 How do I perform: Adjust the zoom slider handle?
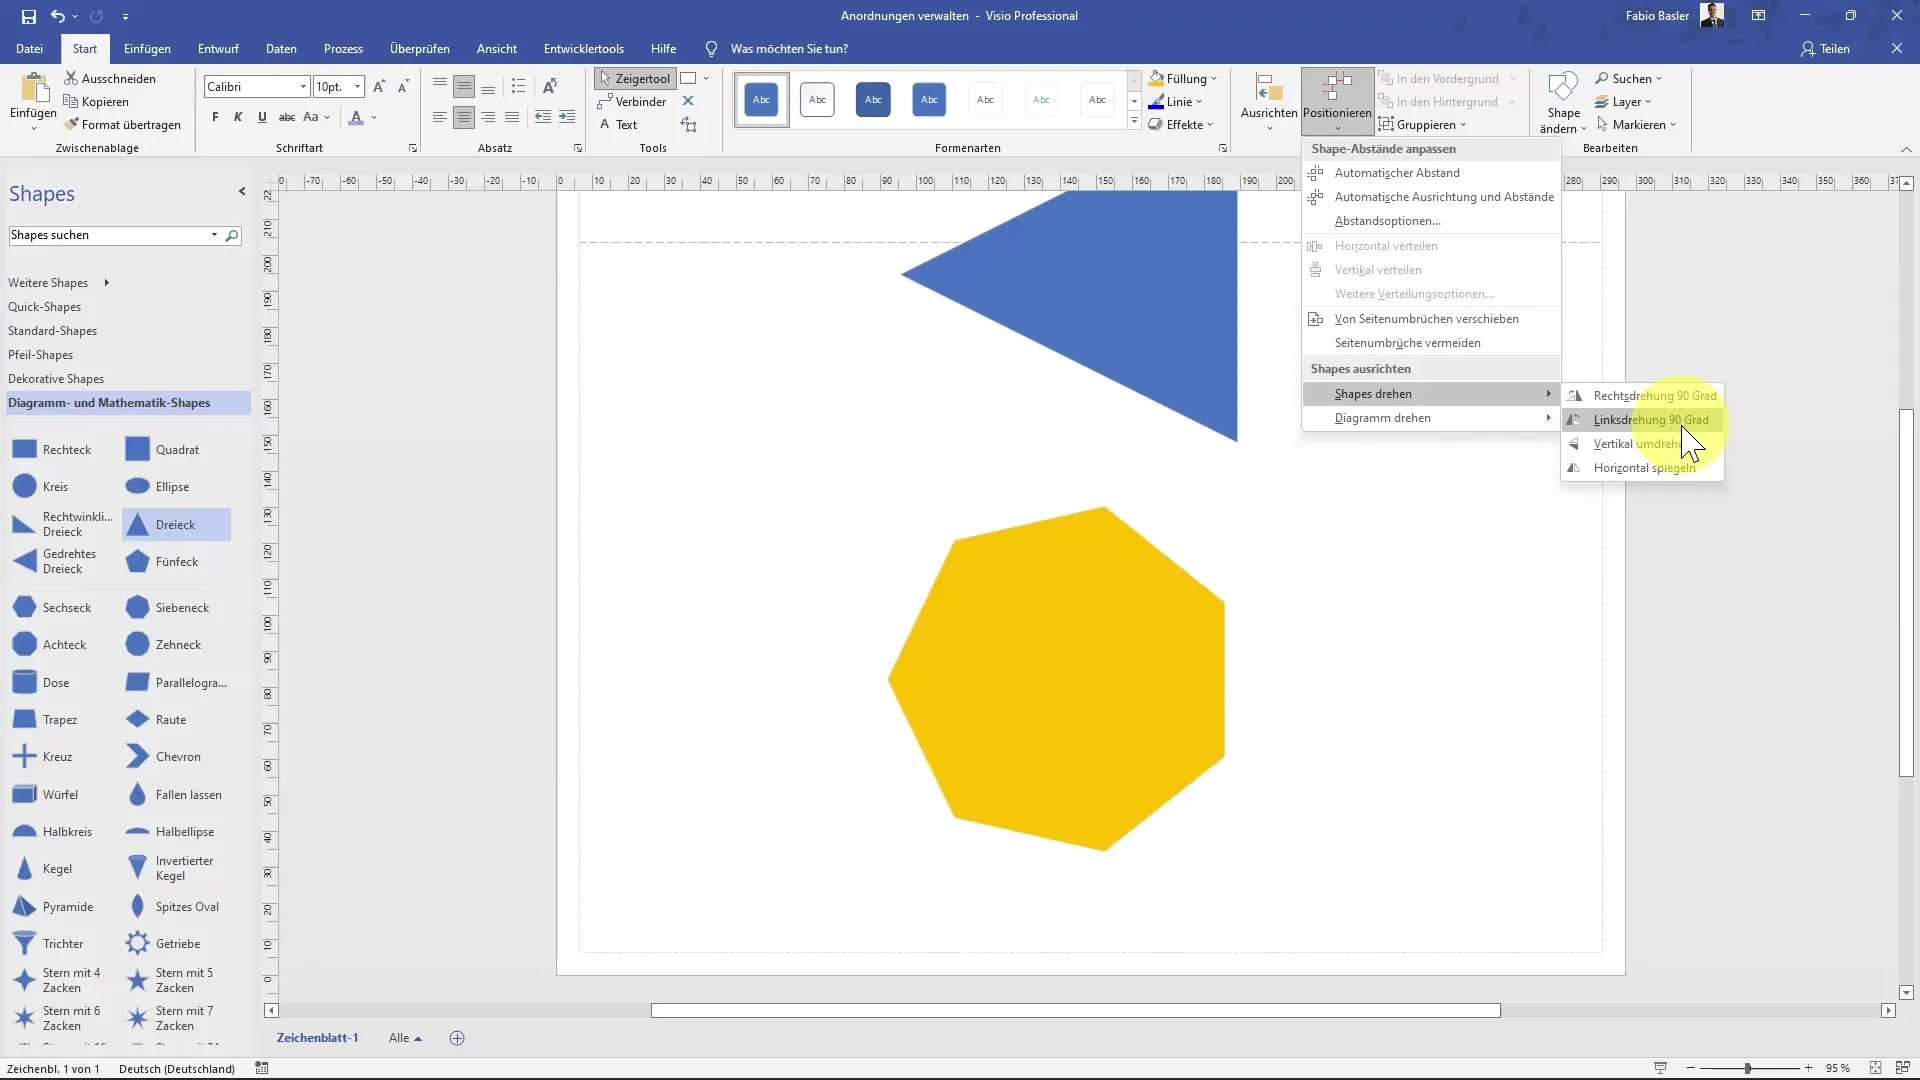coord(1748,1068)
